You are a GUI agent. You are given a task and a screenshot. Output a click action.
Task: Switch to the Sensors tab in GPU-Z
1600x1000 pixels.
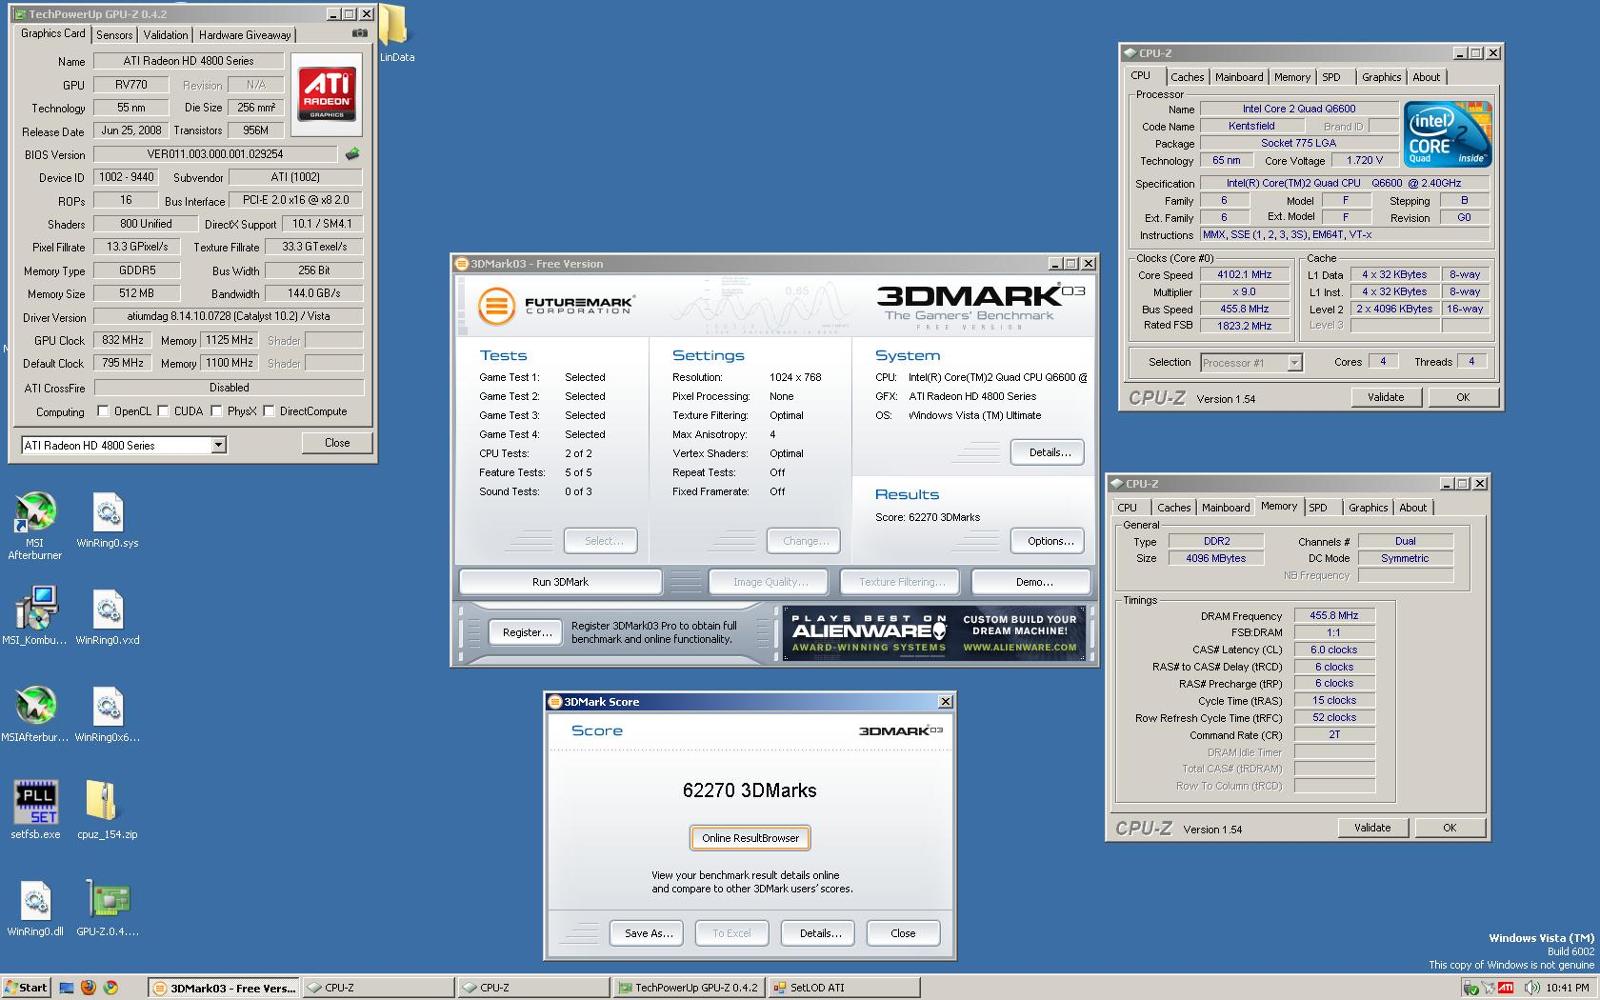click(114, 35)
